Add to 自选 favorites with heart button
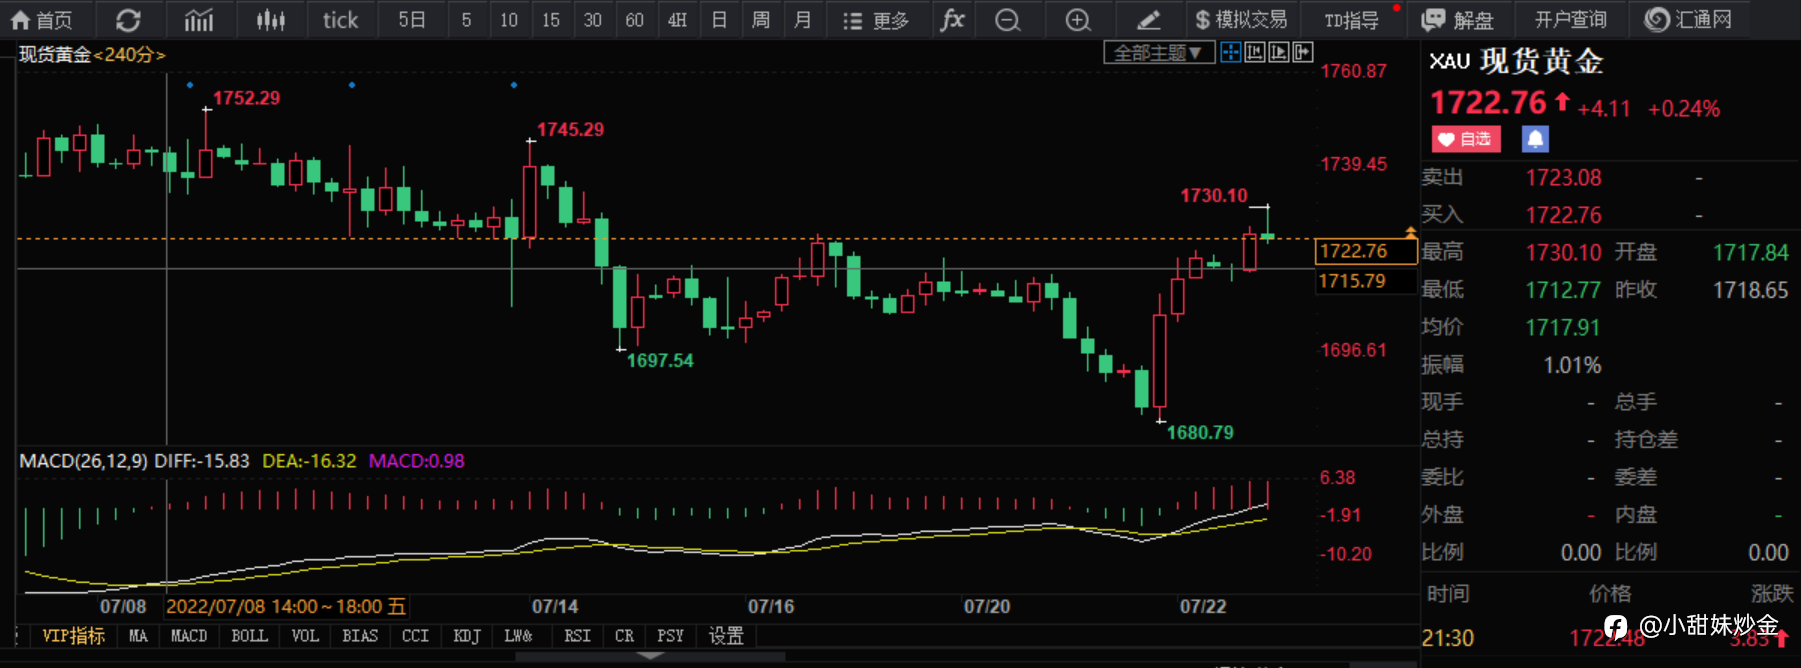The image size is (1801, 668). tap(1466, 139)
